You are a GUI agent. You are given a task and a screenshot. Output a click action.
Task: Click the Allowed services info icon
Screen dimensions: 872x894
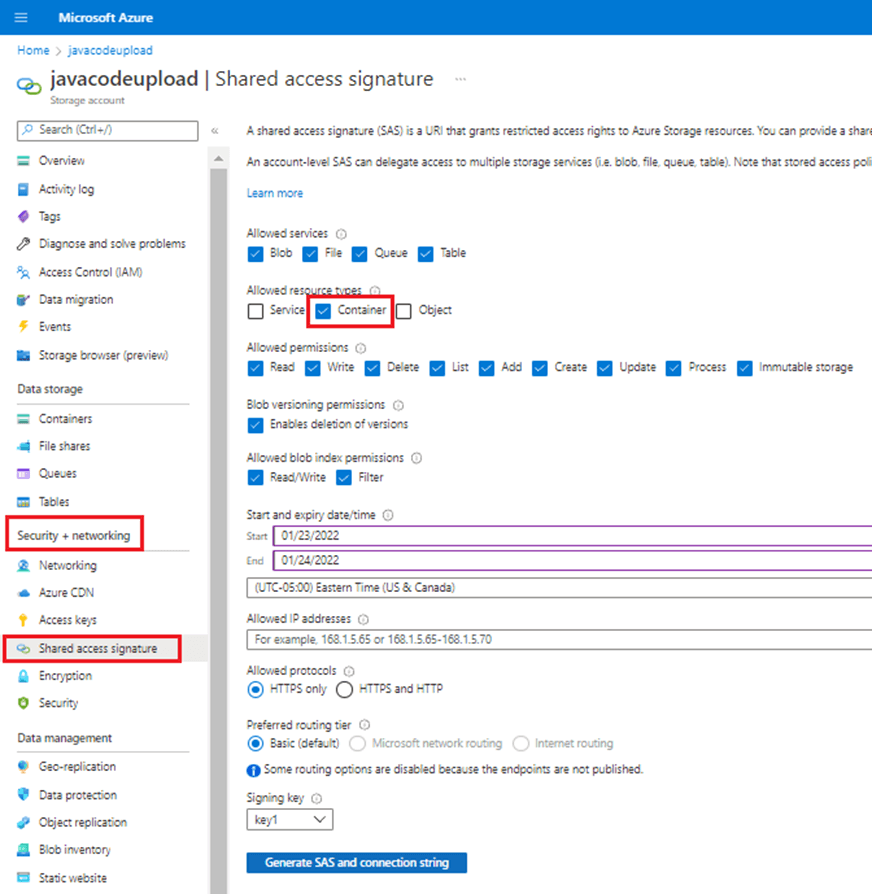[x=341, y=233]
